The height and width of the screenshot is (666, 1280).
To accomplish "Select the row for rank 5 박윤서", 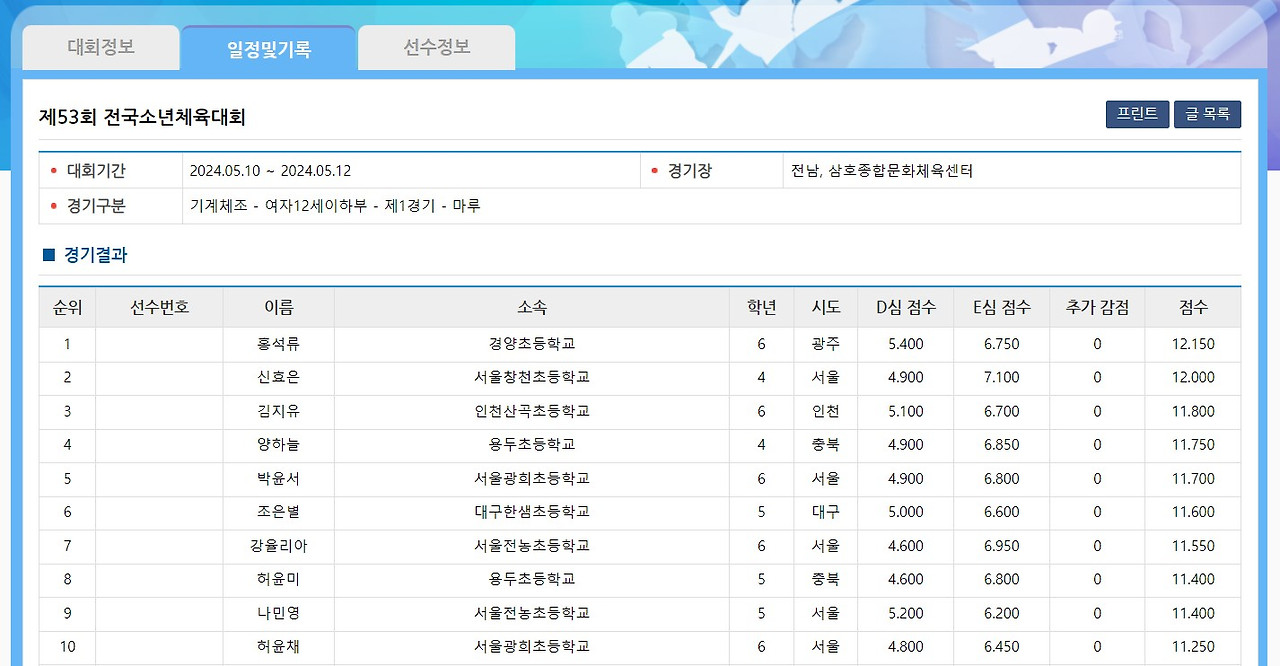I will pyautogui.click(x=276, y=478).
